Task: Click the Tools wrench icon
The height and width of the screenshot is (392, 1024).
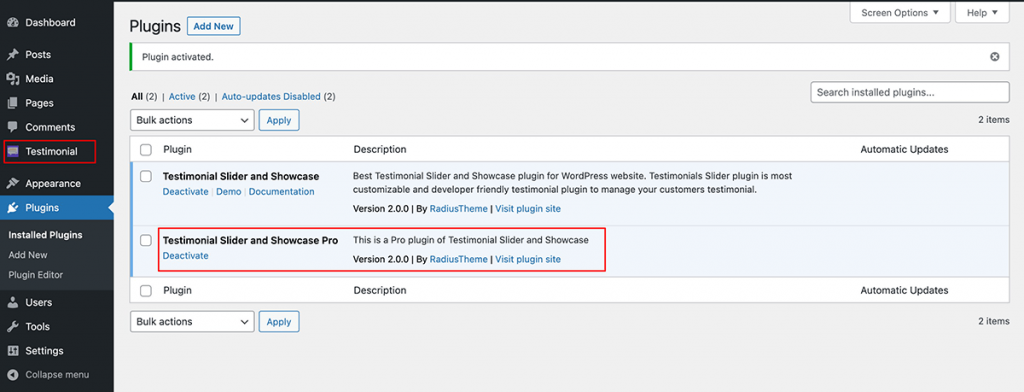Action: (13, 327)
